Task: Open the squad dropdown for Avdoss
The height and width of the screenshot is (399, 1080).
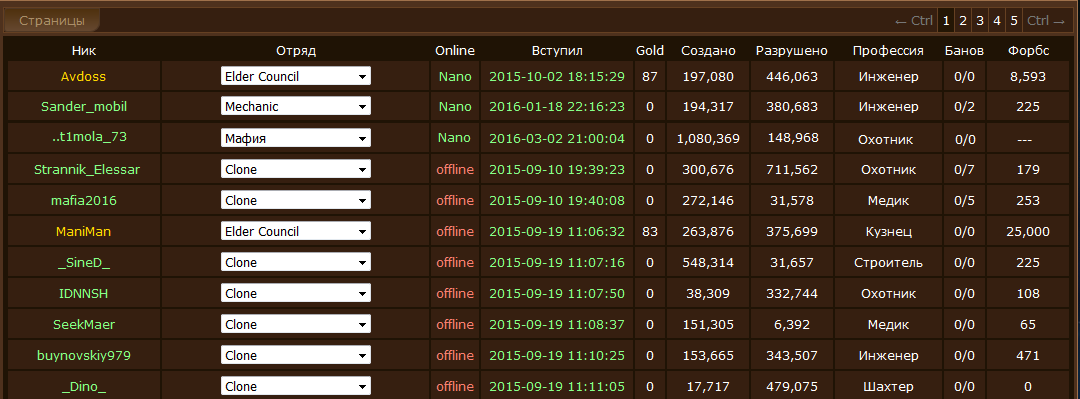Action: (x=295, y=76)
